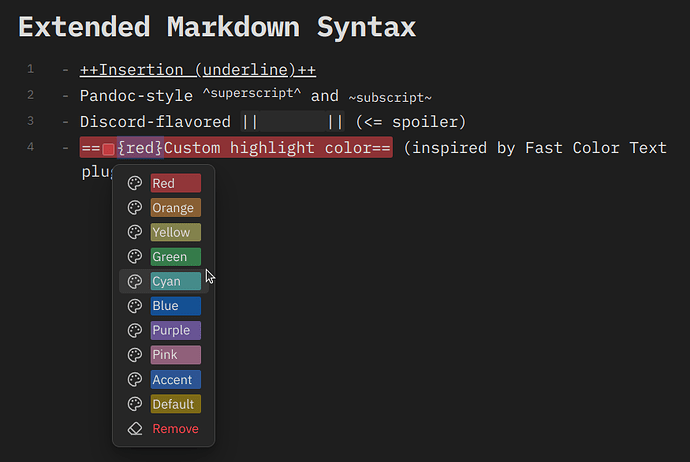
Task: Click the palette icon beside Pink
Action: coord(135,355)
